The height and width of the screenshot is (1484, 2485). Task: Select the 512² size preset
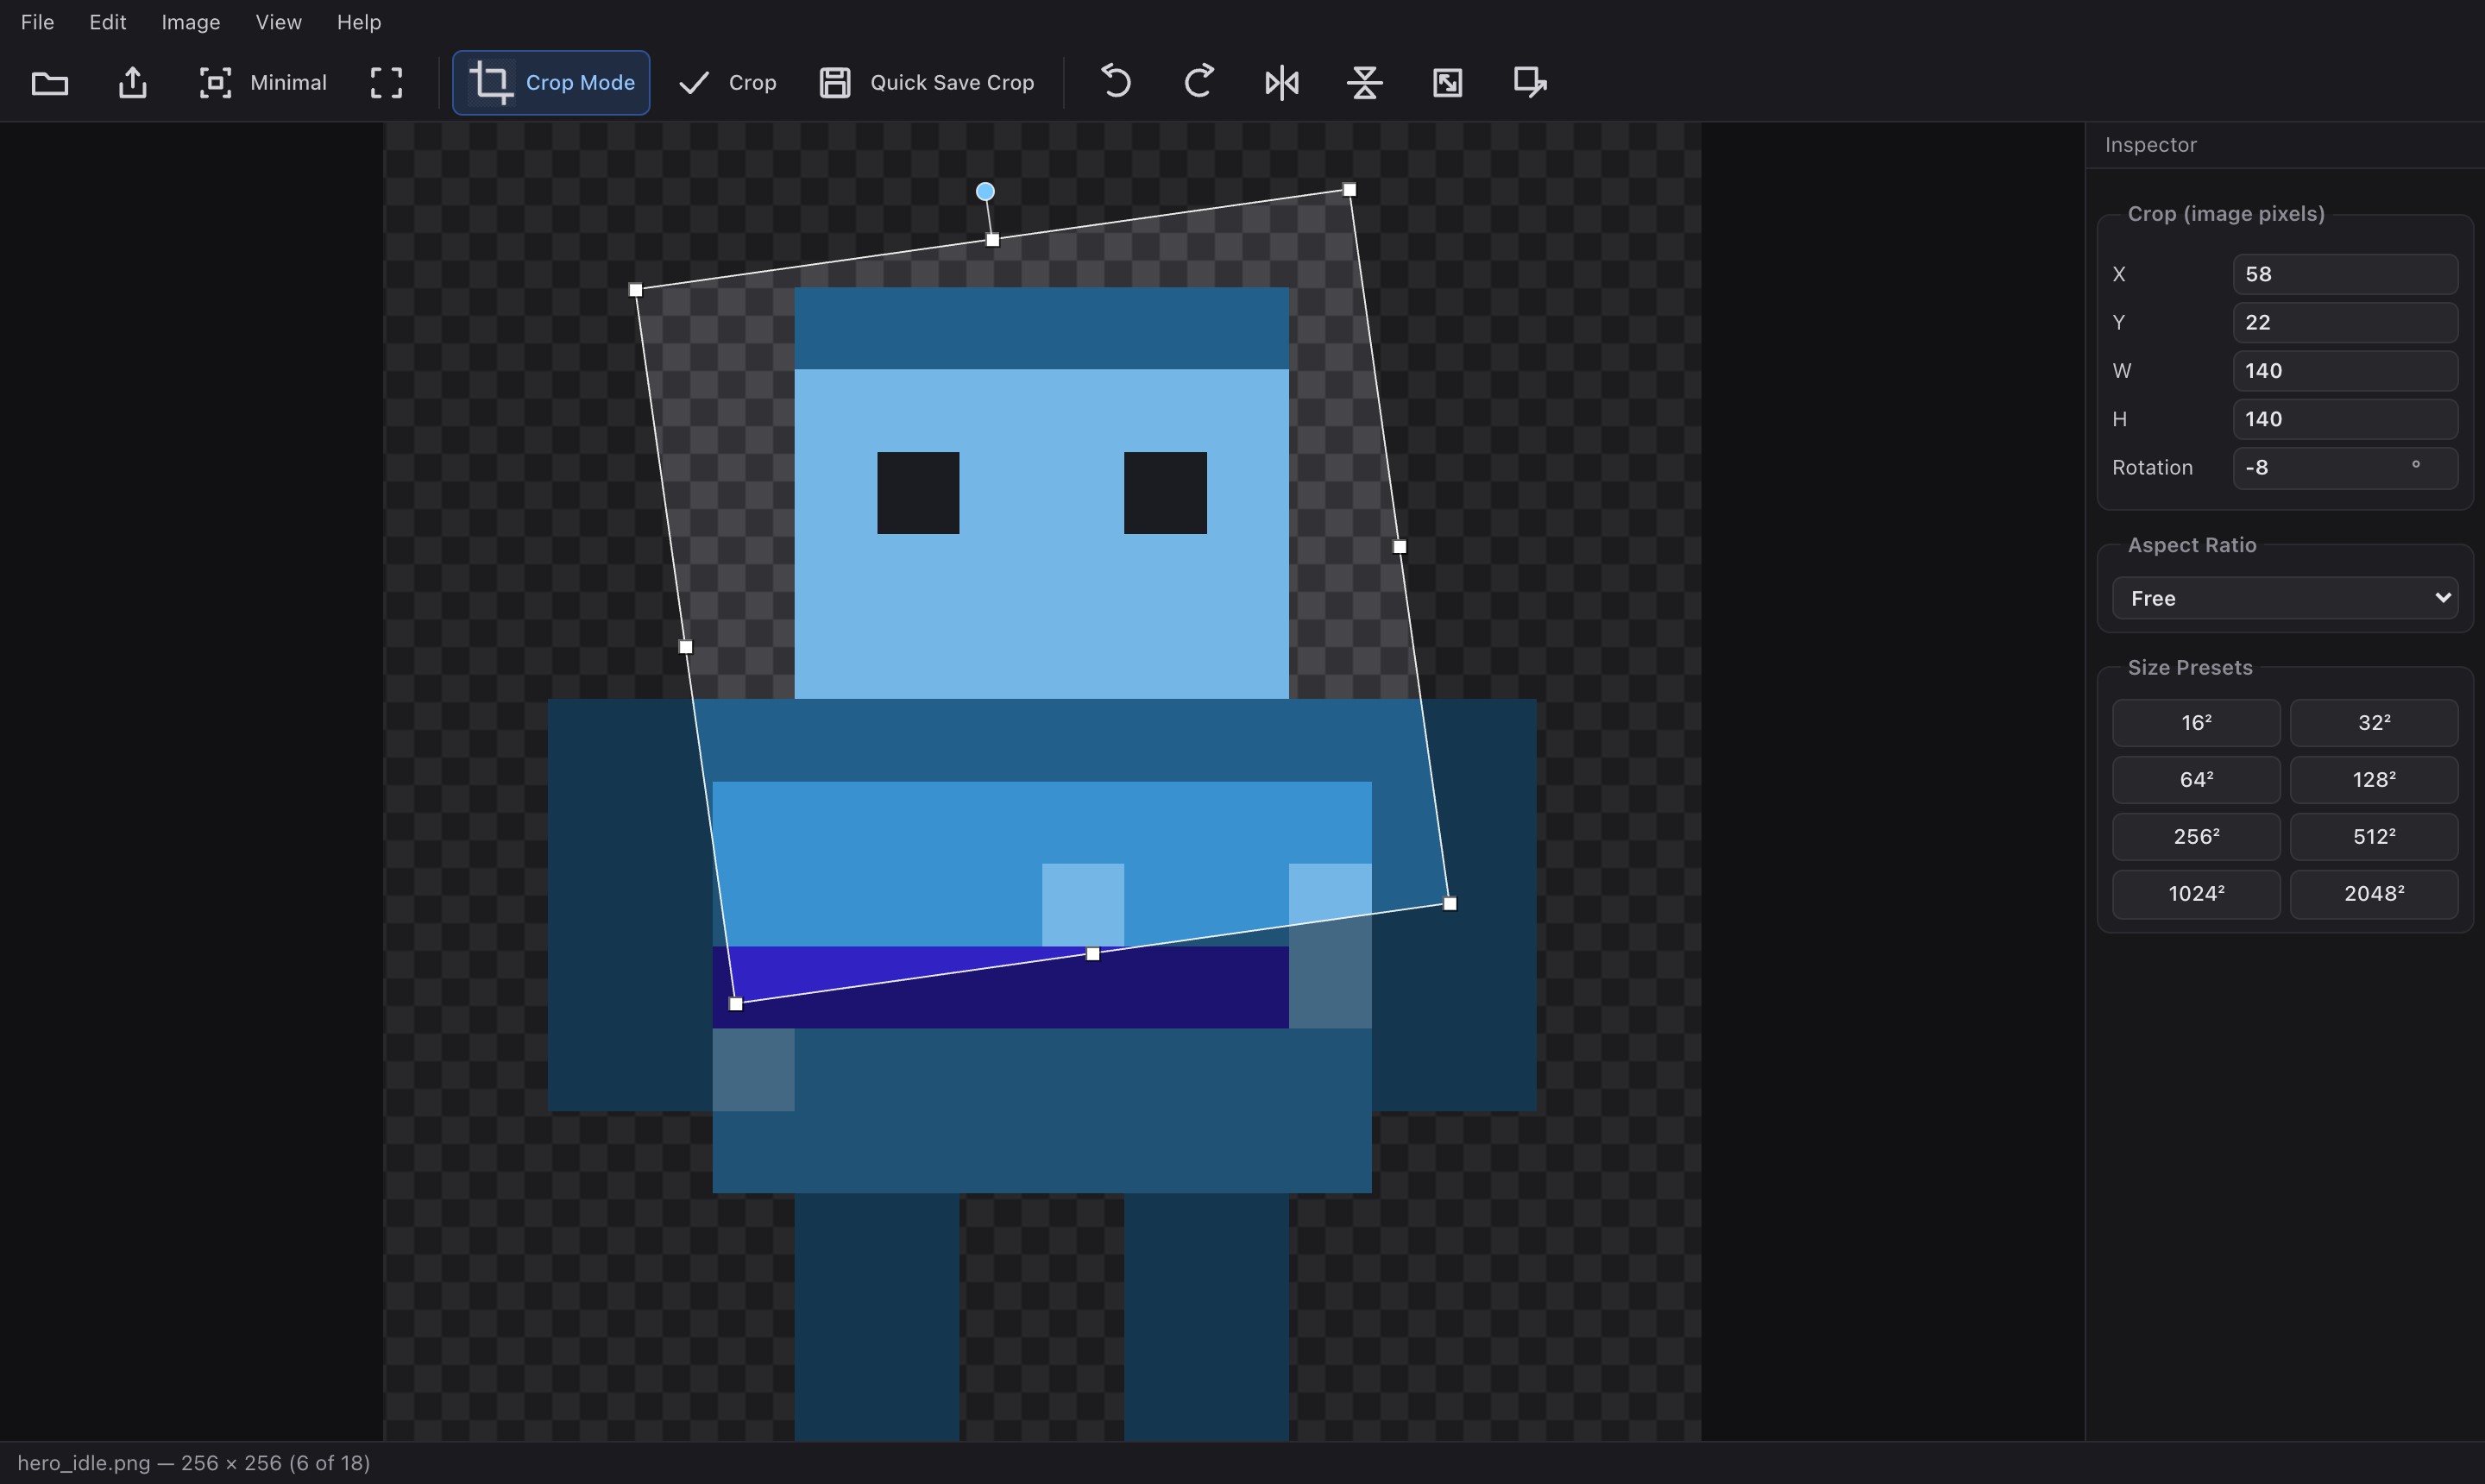click(x=2374, y=836)
